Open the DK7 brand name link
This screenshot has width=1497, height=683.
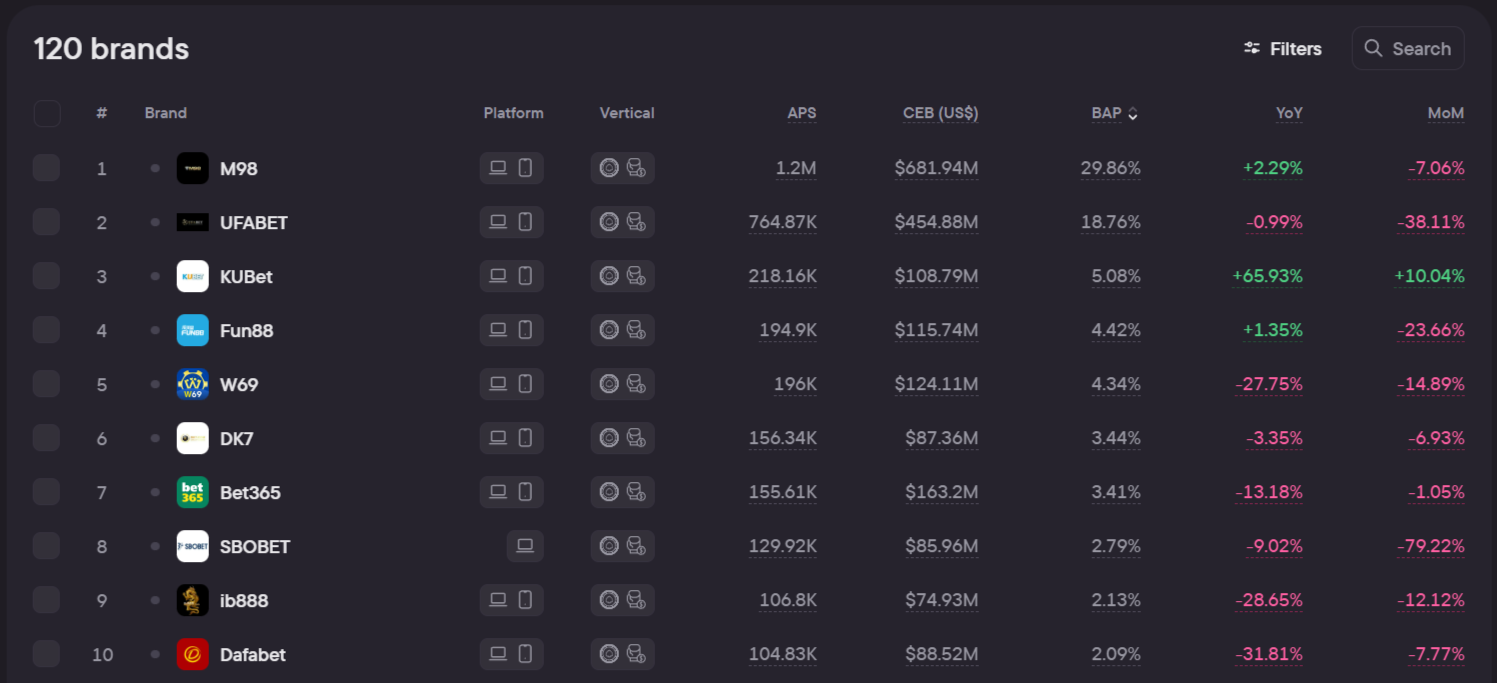tap(239, 438)
